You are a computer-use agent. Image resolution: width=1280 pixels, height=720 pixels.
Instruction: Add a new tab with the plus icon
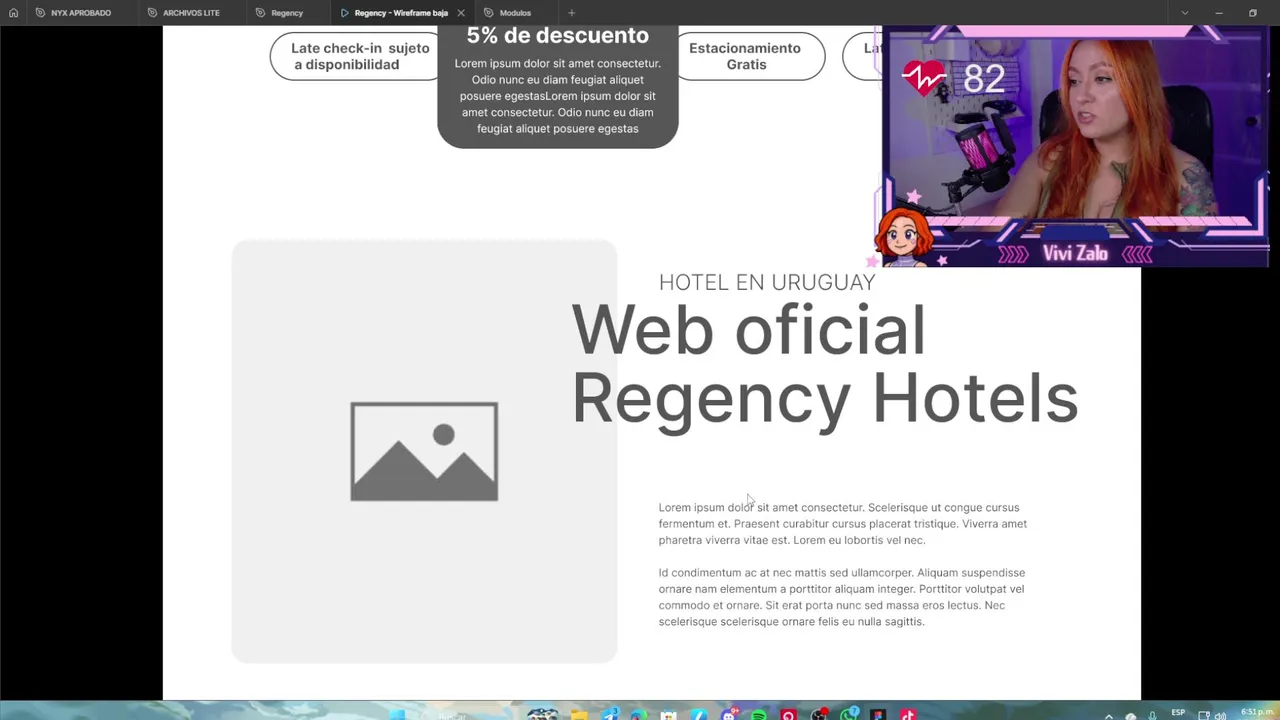[571, 13]
